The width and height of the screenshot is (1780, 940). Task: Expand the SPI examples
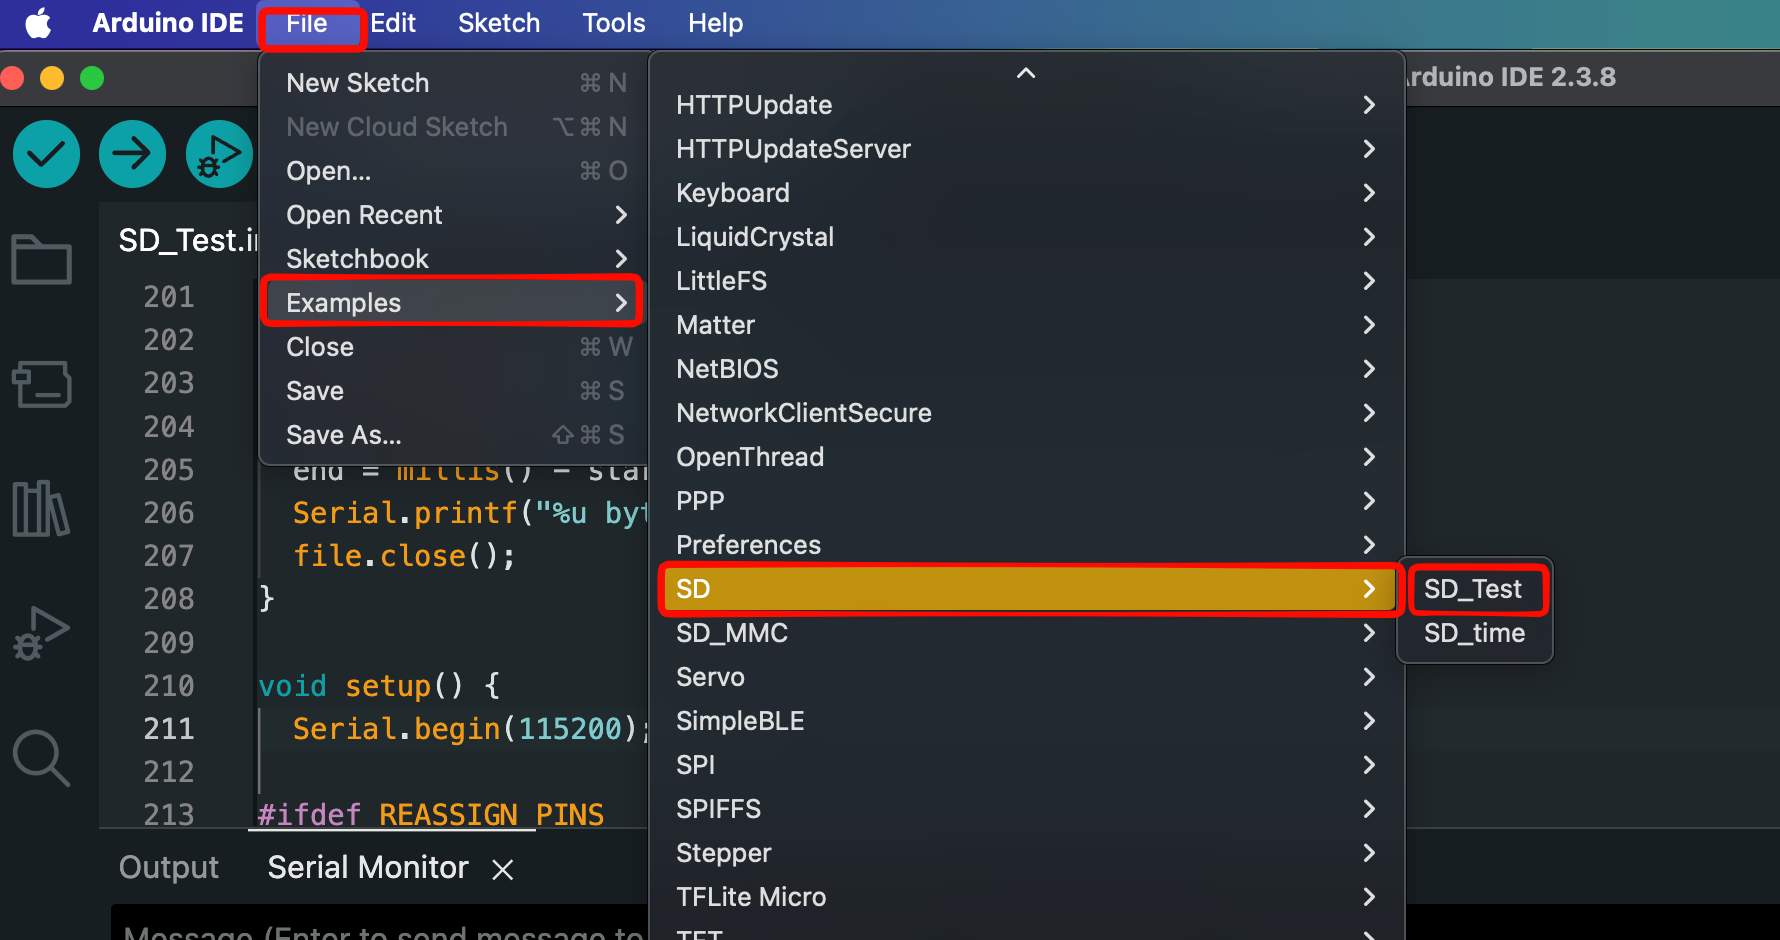coord(1027,765)
